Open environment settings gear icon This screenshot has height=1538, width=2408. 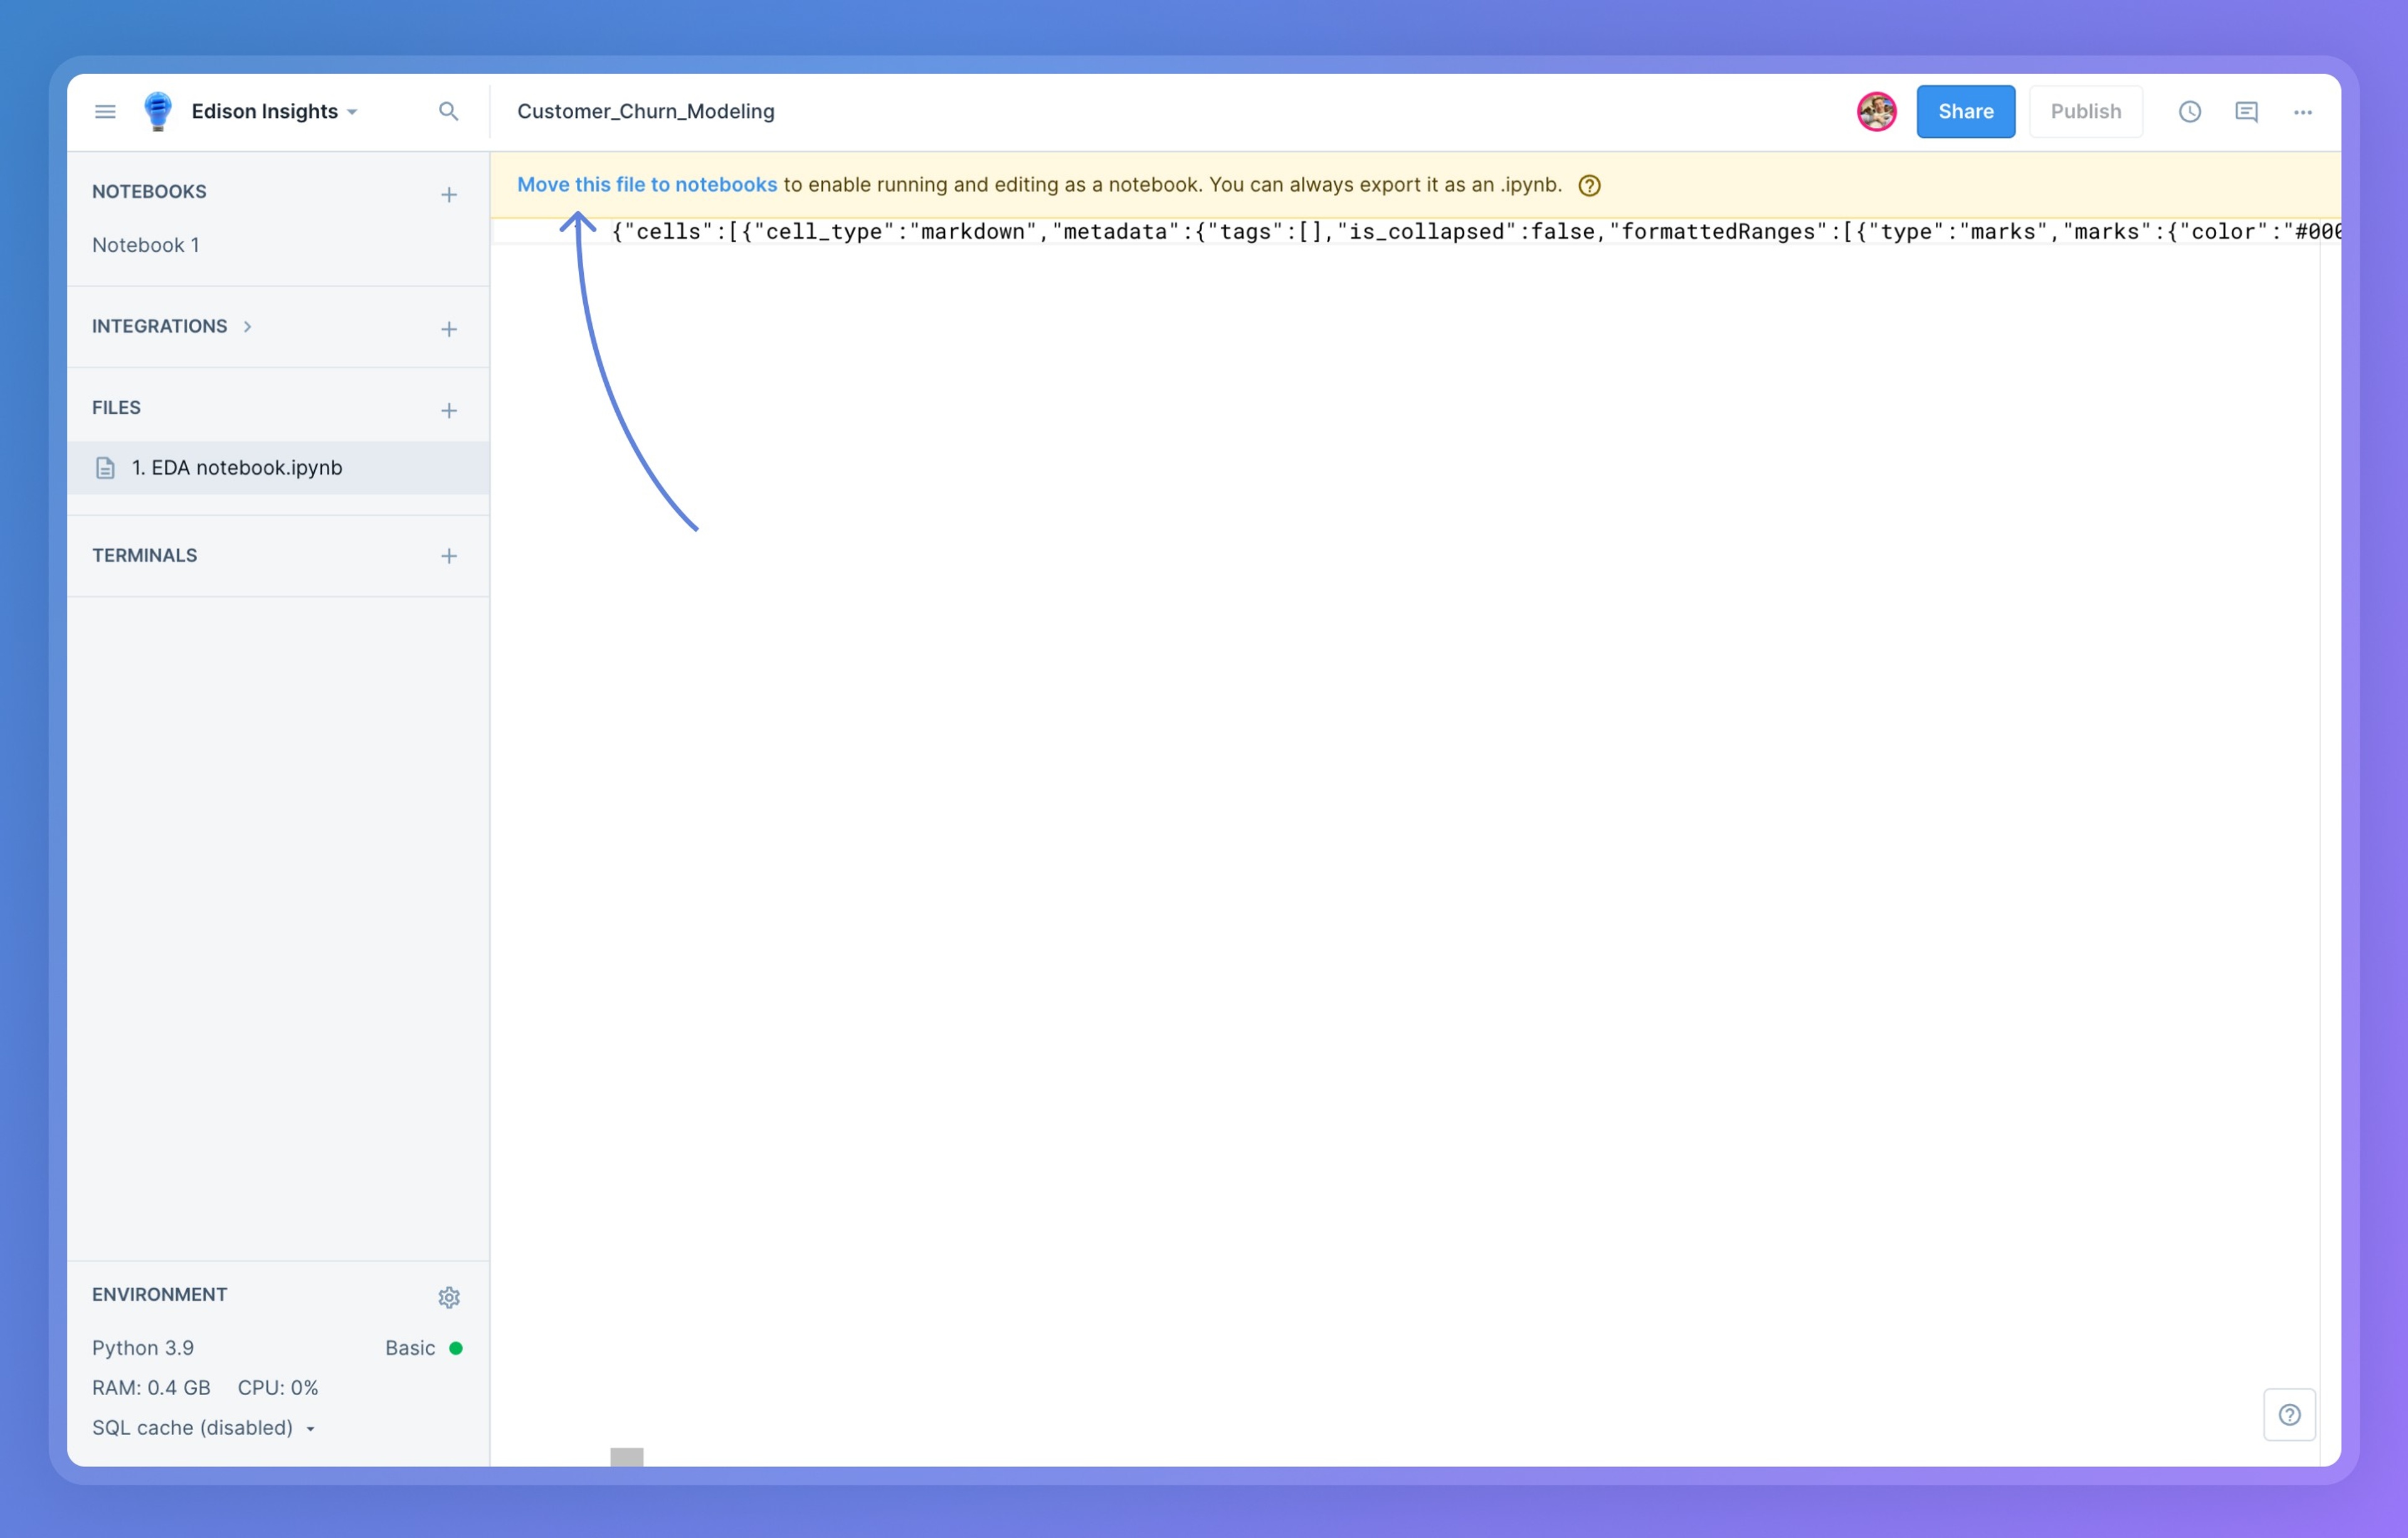point(449,1297)
